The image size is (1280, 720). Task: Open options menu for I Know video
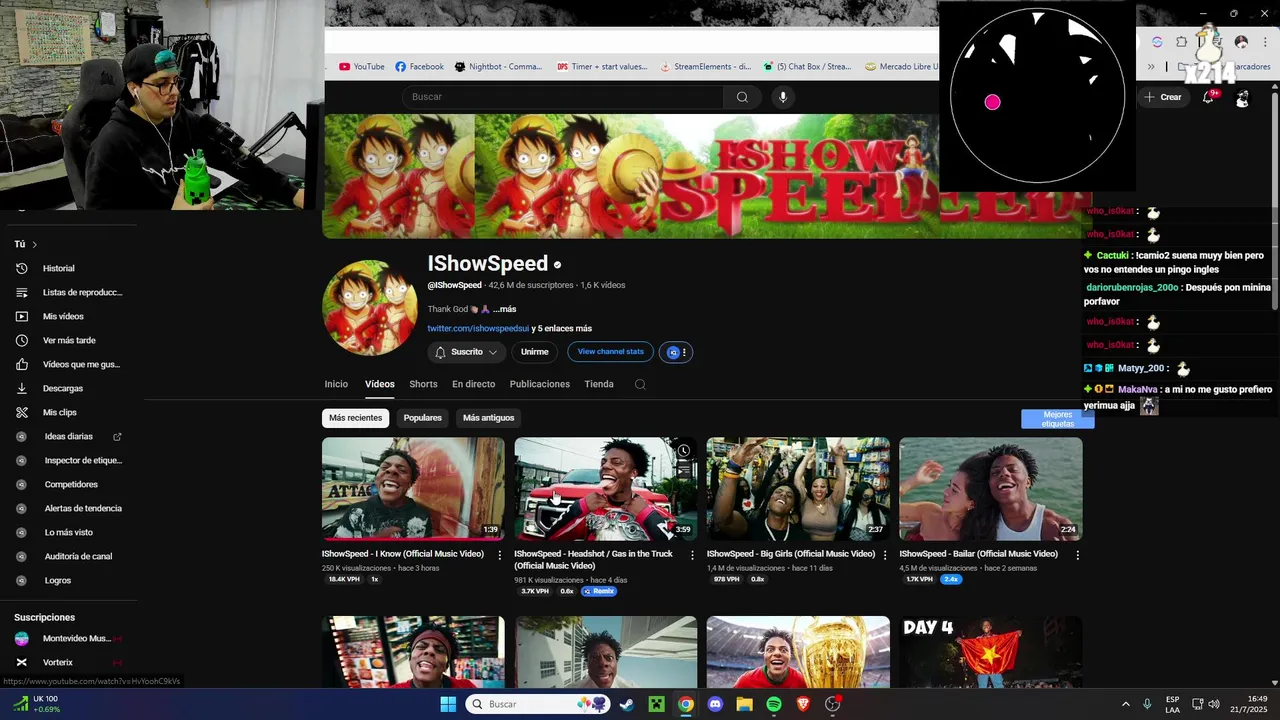click(x=500, y=555)
